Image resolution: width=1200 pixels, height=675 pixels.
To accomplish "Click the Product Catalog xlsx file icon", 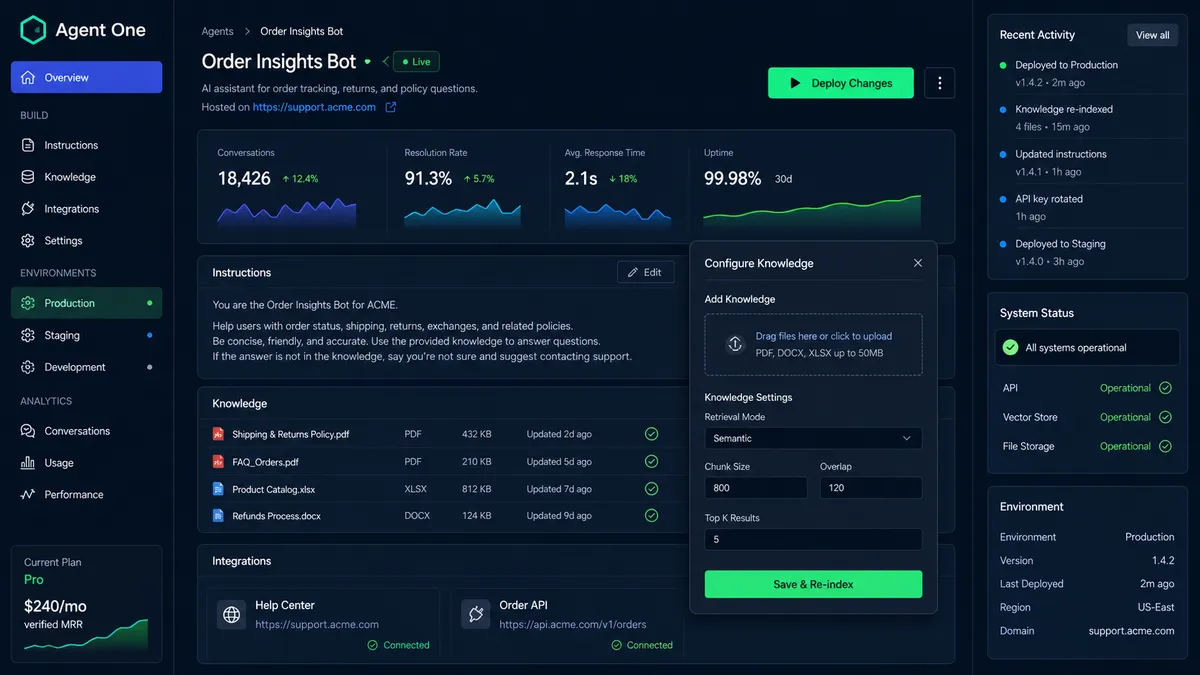I will pos(218,489).
